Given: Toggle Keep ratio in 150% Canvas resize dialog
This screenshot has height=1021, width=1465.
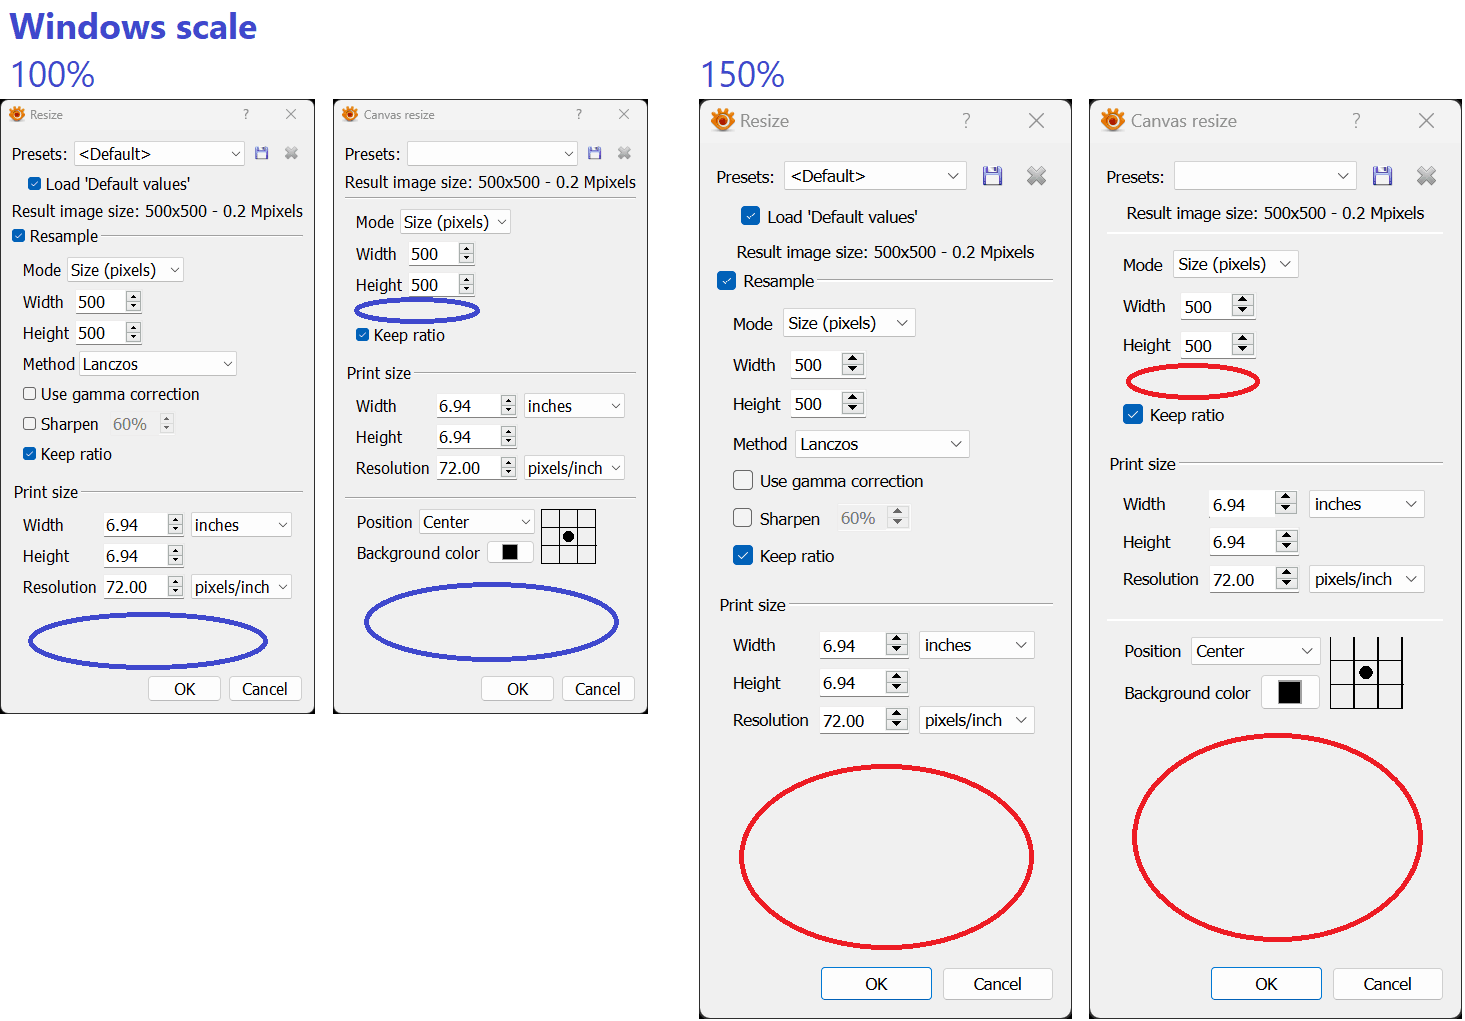Looking at the screenshot, I should [x=1133, y=415].
